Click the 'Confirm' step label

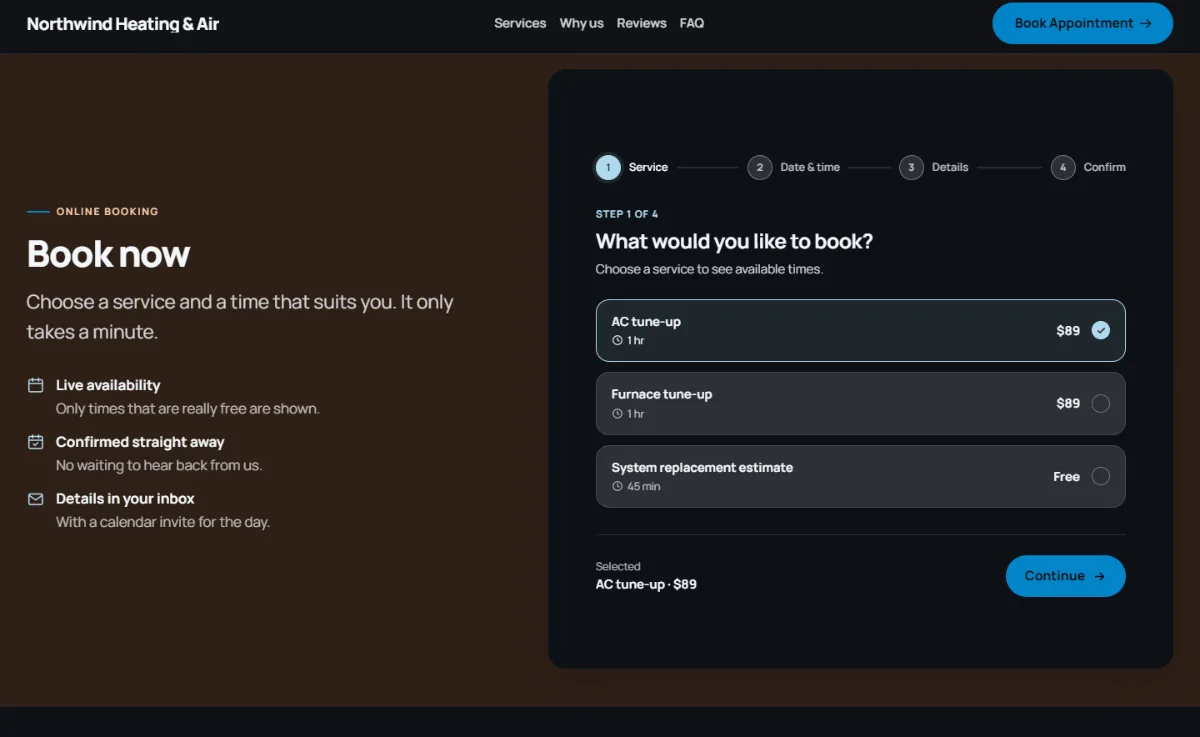pos(1105,167)
